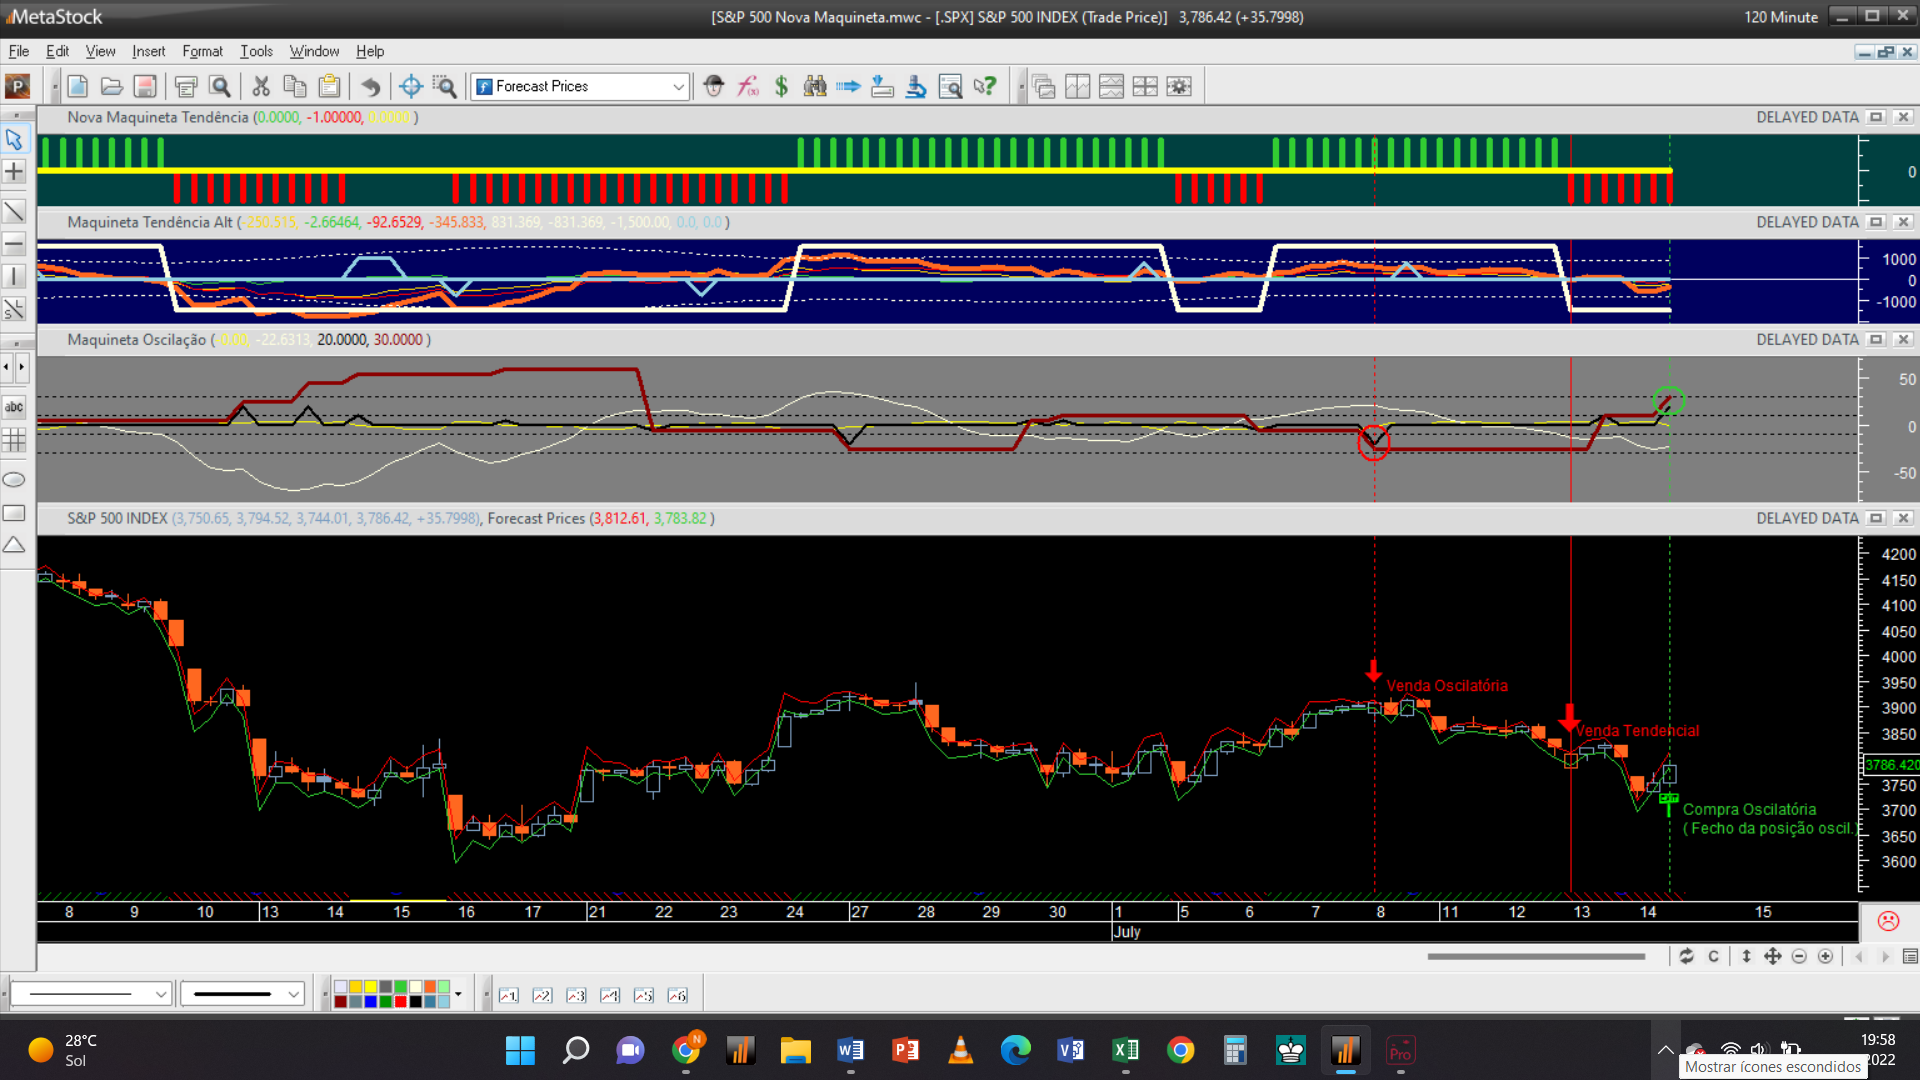Expand the Forecast Prices indicator dropdown

(x=678, y=87)
